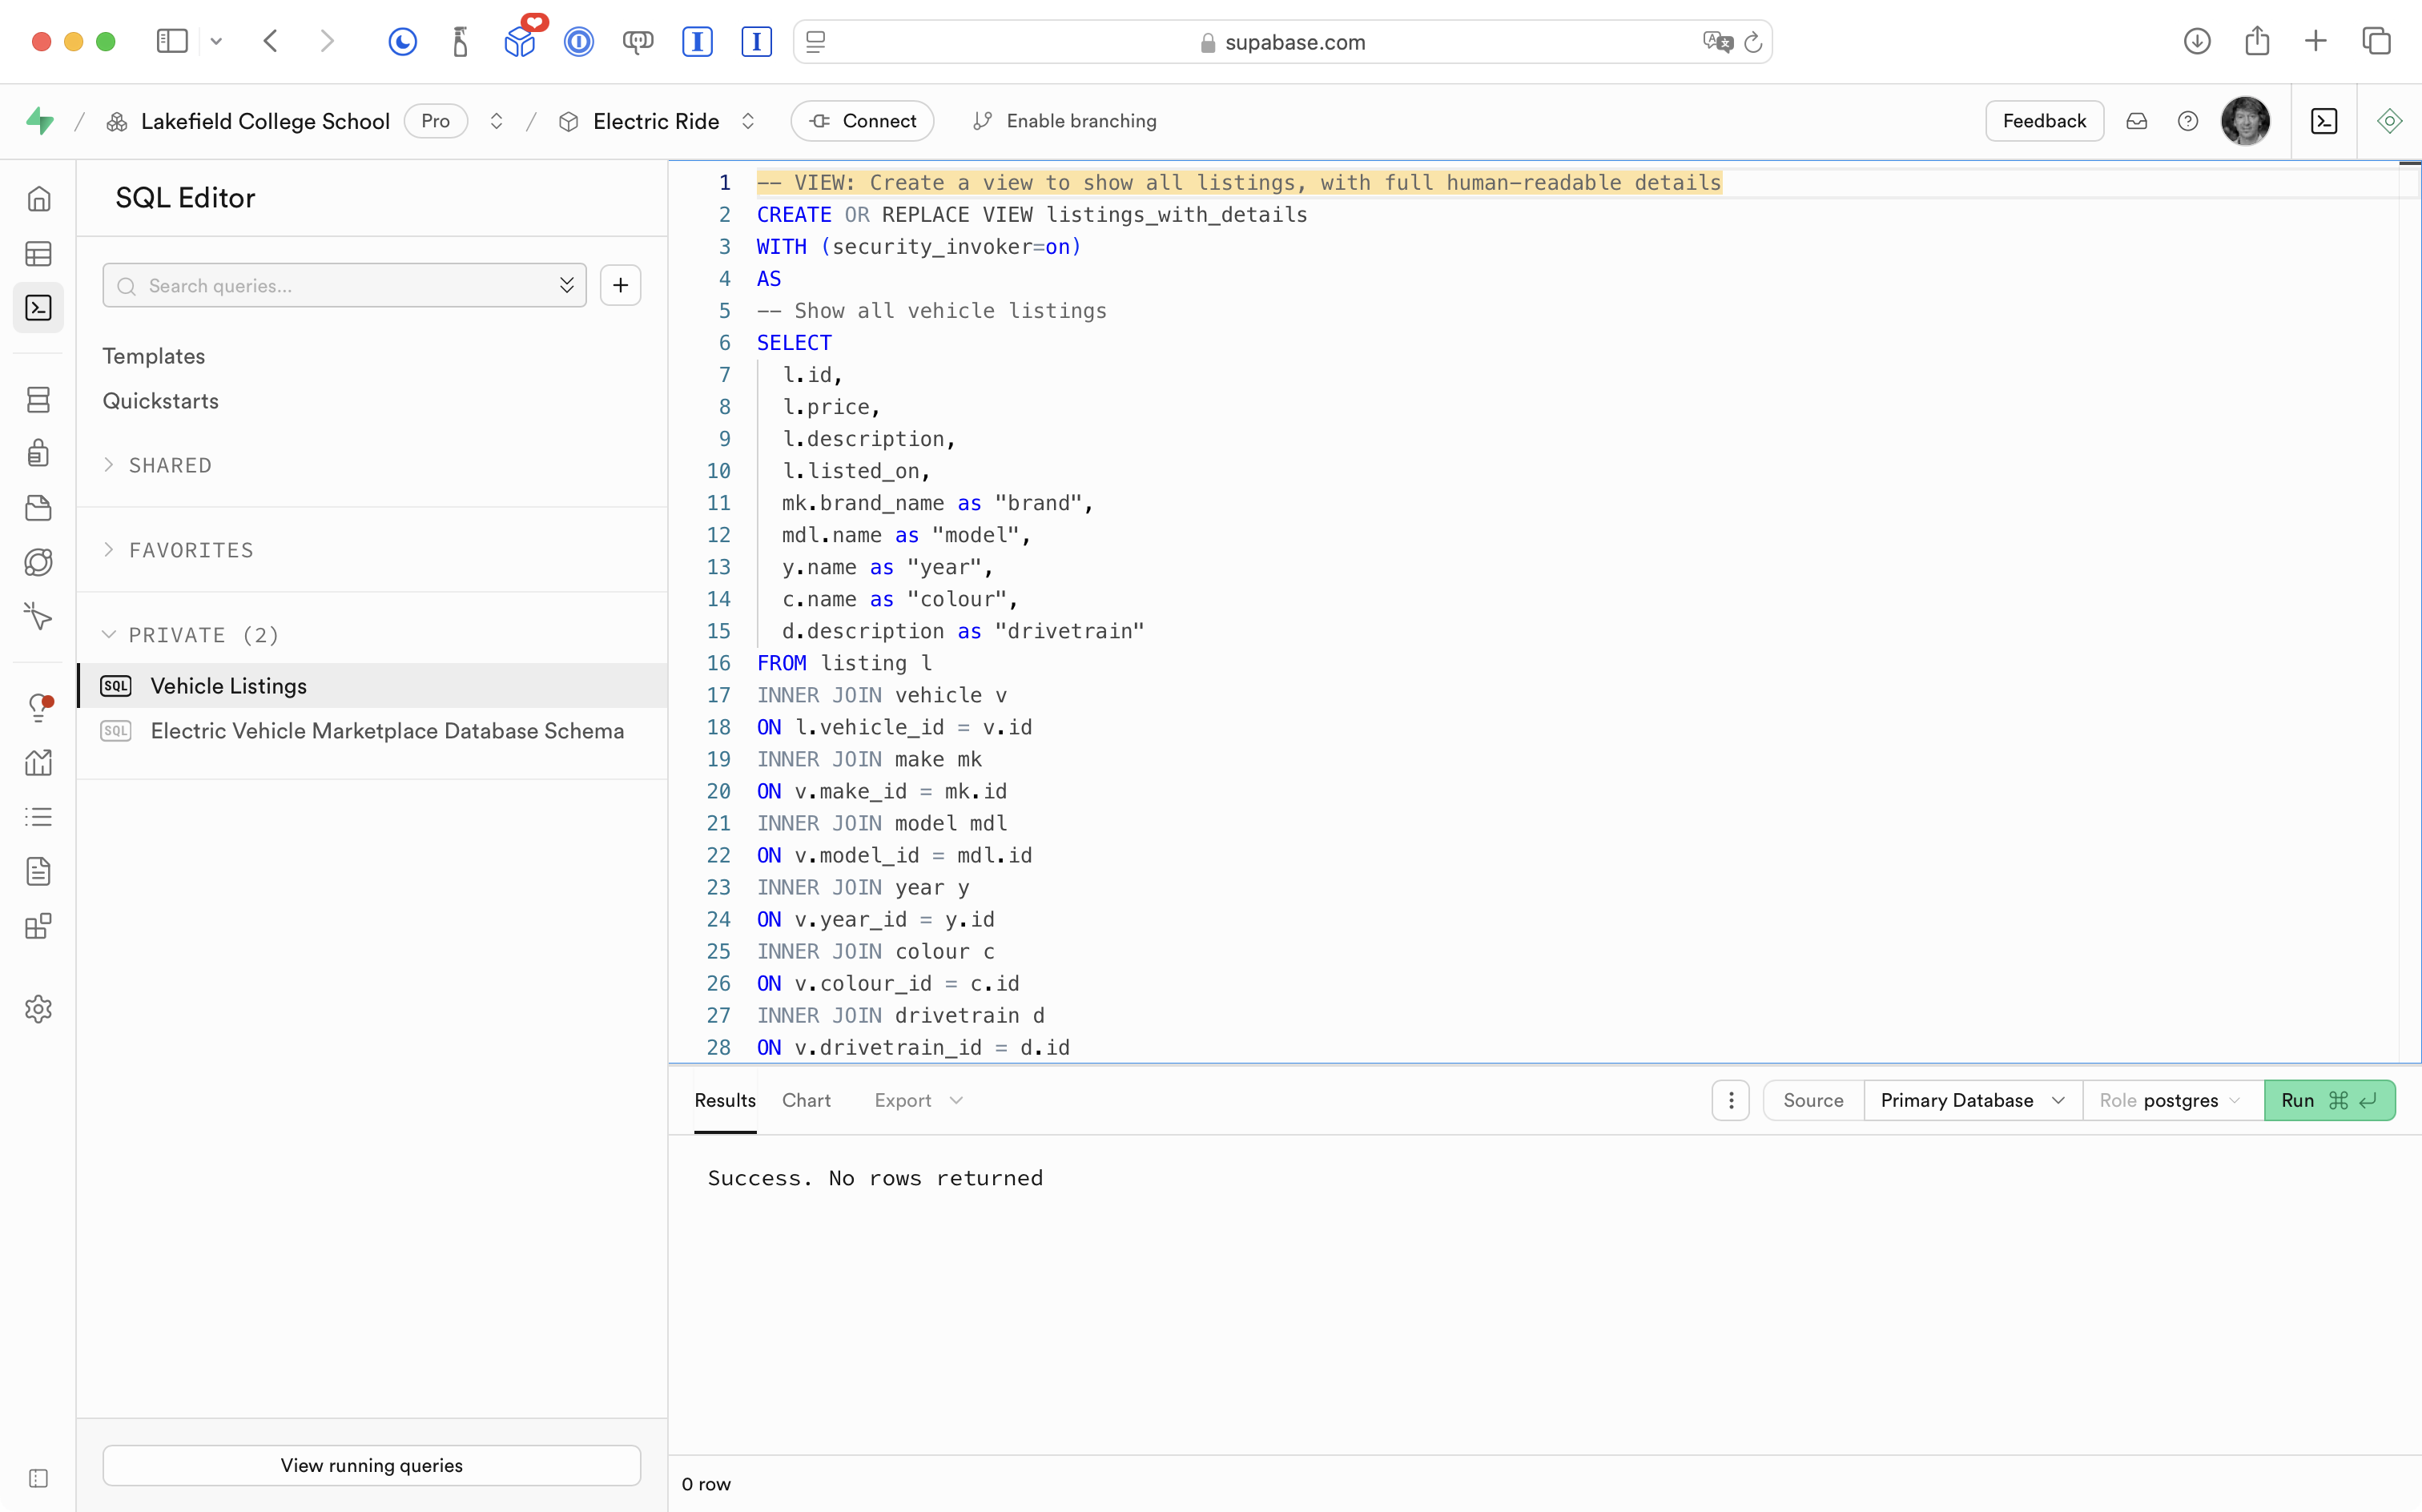Open the Database sidebar icon
The height and width of the screenshot is (1512, 2422).
(x=38, y=400)
